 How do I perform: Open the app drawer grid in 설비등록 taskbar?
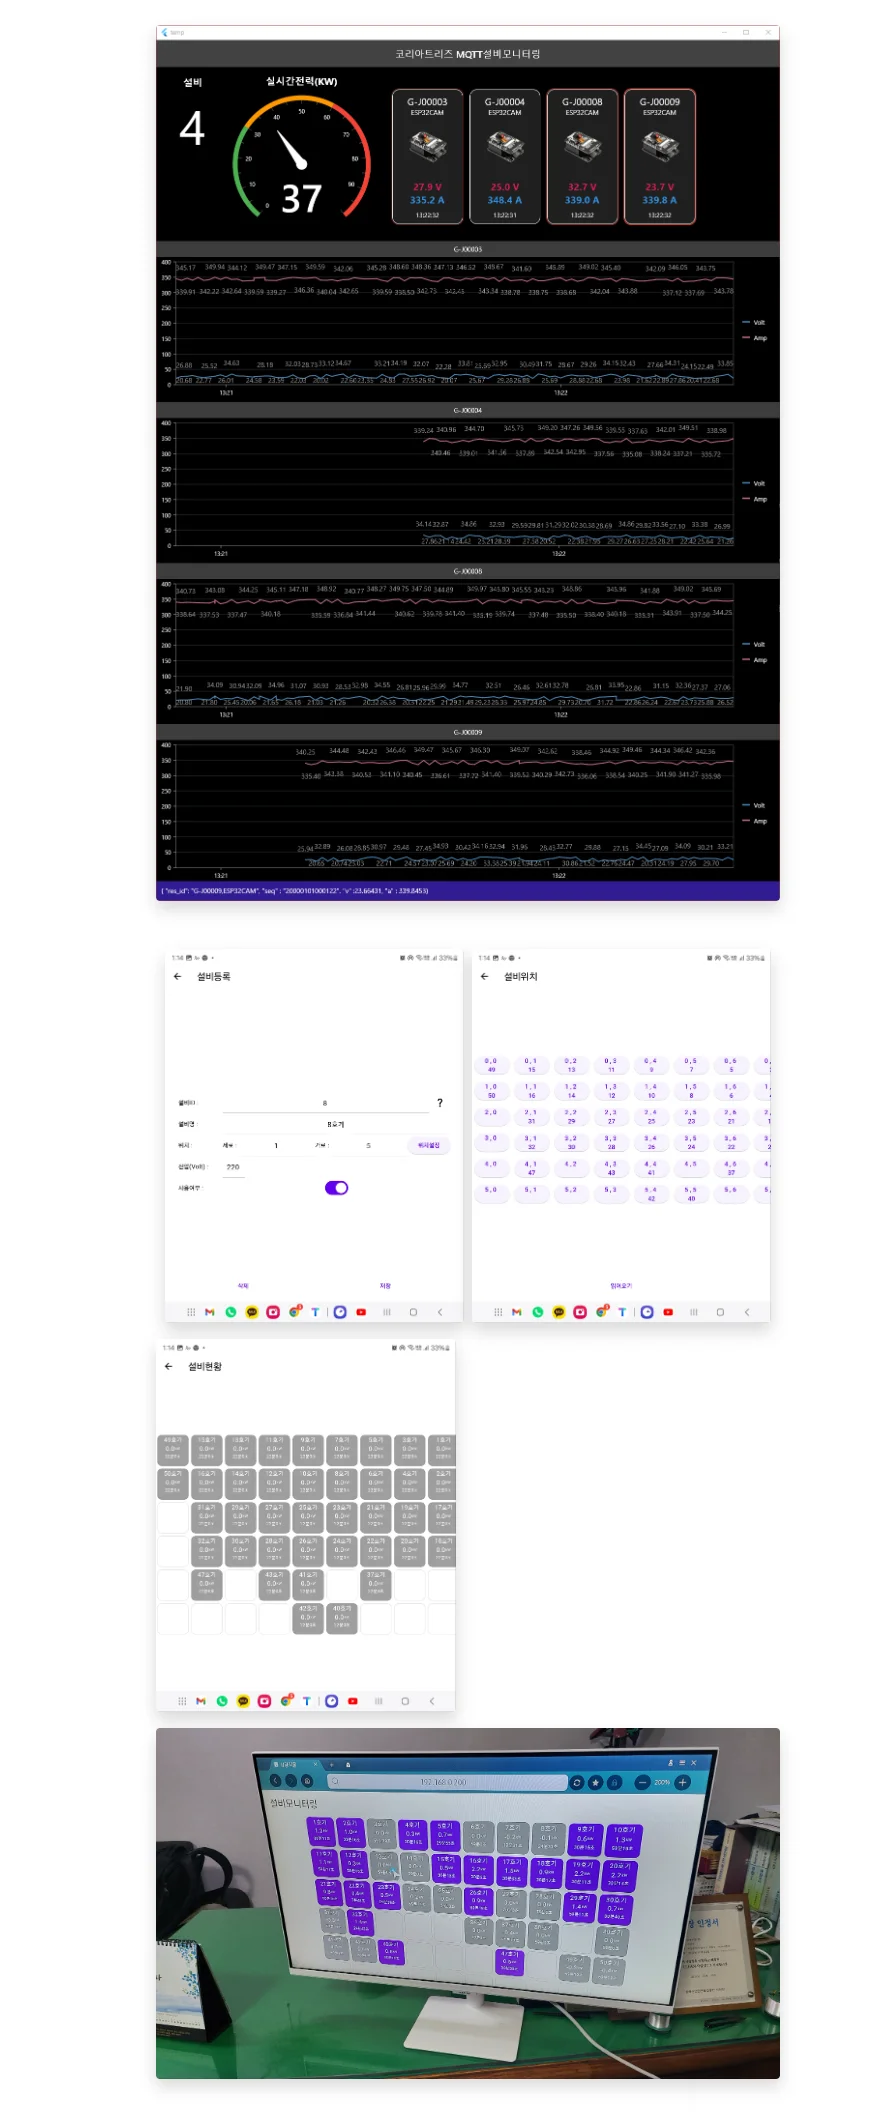click(190, 1312)
